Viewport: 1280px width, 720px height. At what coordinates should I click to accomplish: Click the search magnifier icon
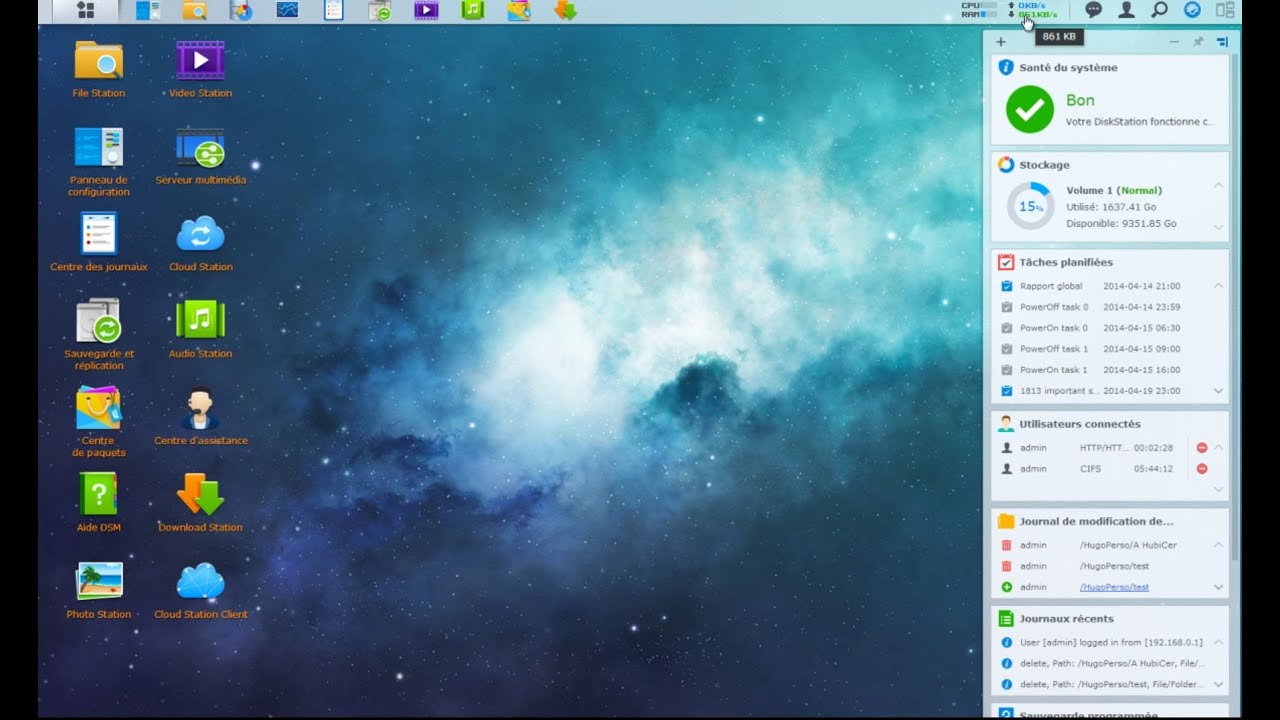tap(1159, 10)
